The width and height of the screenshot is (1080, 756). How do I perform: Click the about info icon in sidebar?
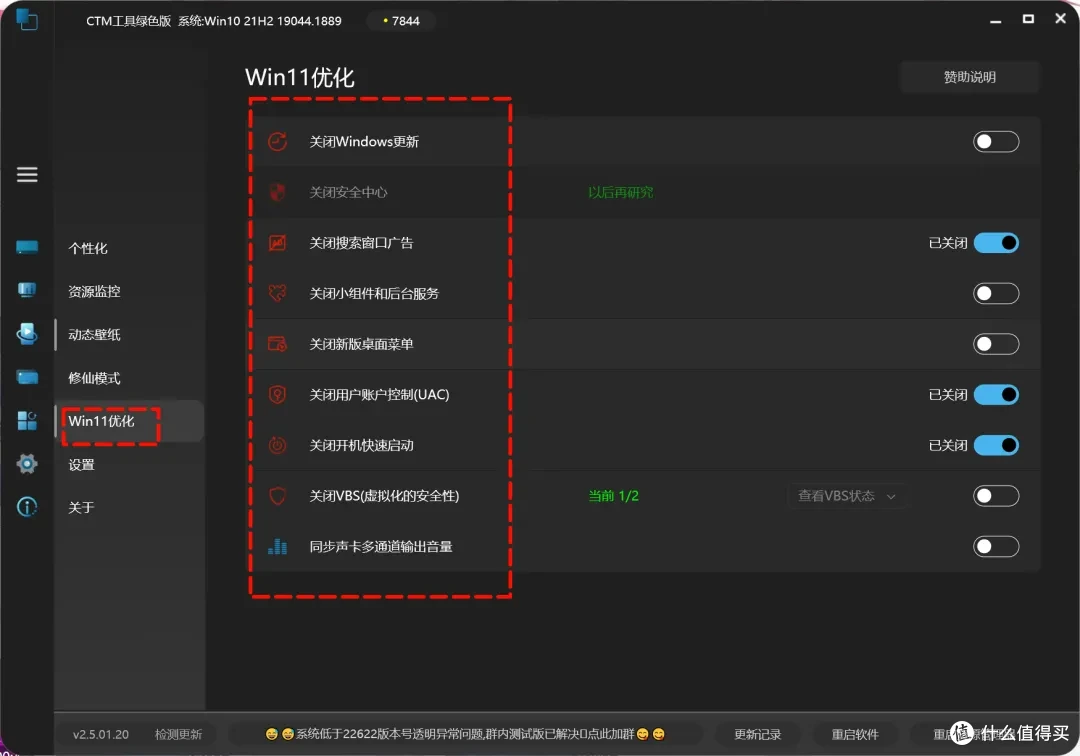tap(27, 507)
